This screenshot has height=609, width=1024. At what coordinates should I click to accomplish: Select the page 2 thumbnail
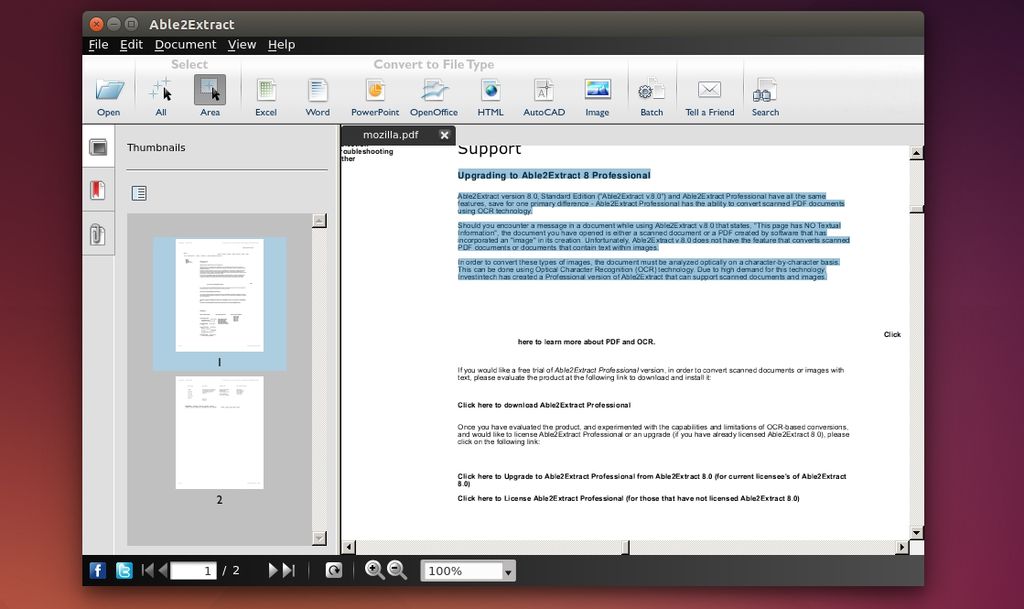point(219,432)
